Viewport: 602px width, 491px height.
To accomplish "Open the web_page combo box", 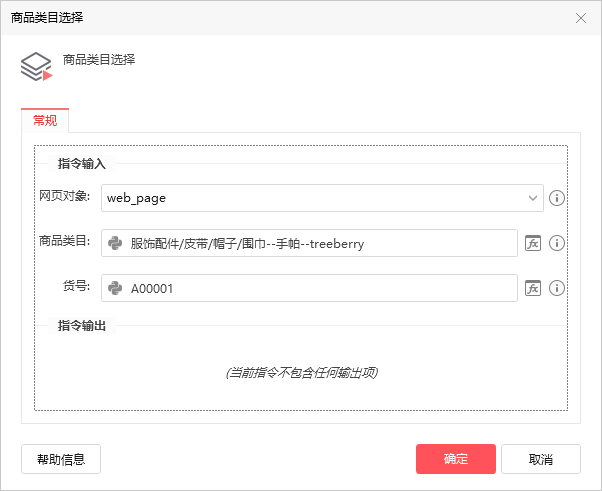I will coord(322,198).
